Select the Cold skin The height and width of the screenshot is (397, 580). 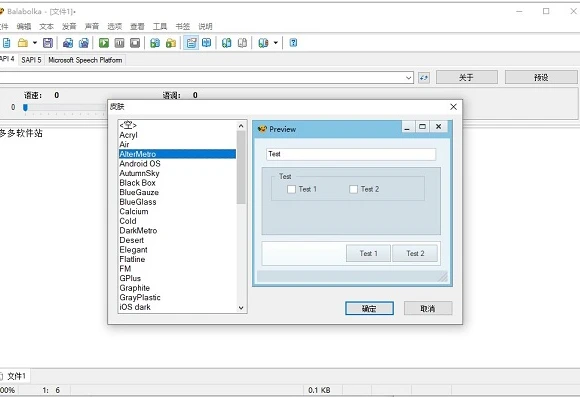[x=177, y=221]
